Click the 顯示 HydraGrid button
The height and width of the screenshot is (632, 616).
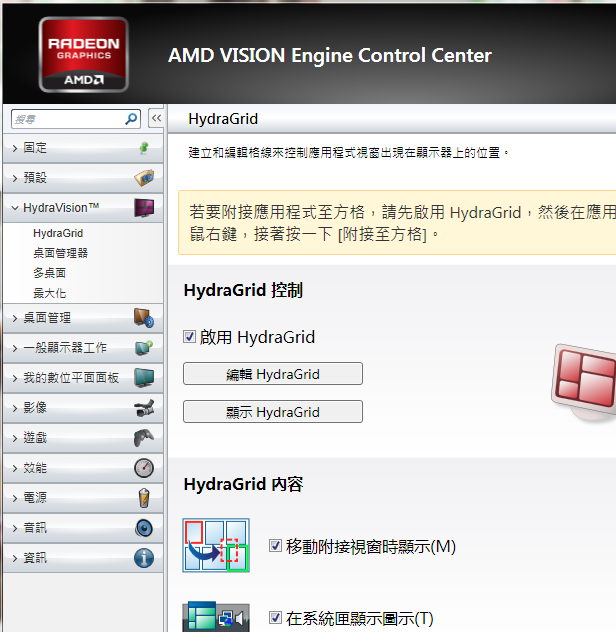273,412
